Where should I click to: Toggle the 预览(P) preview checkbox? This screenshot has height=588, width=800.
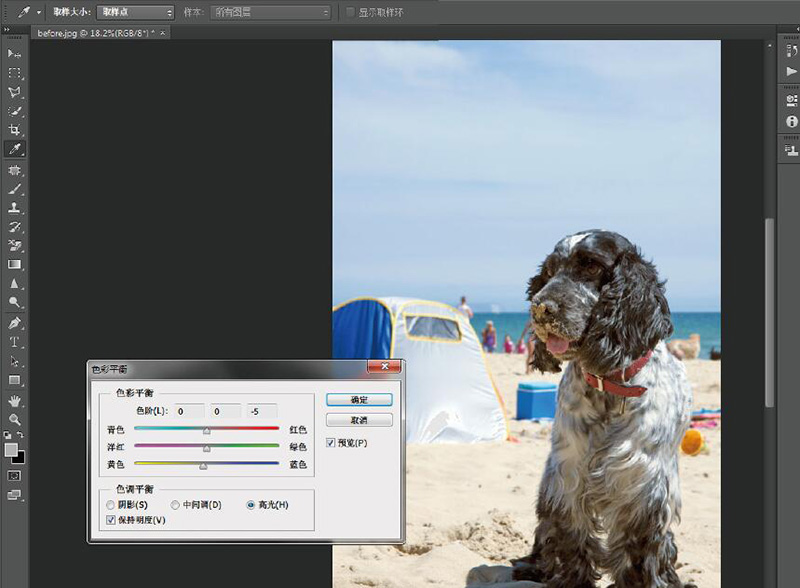pyautogui.click(x=332, y=443)
